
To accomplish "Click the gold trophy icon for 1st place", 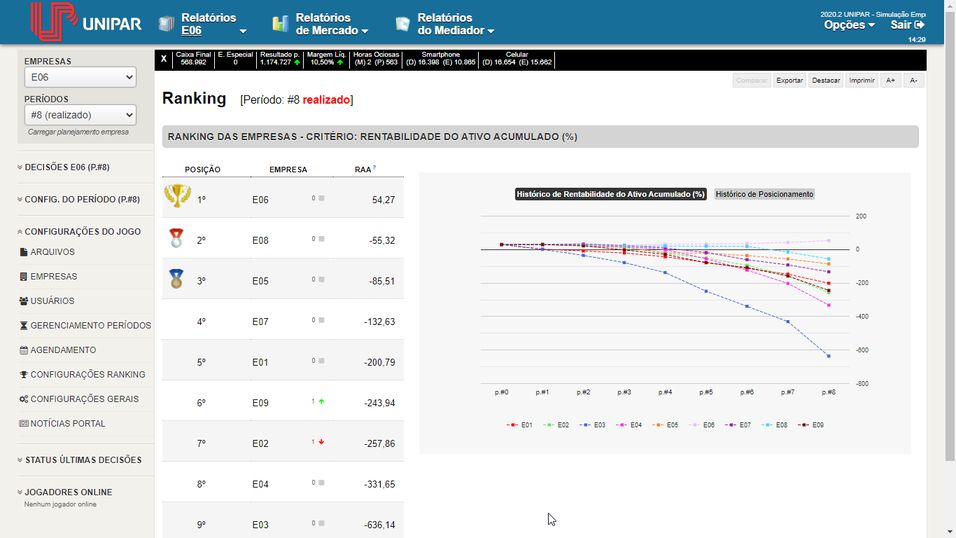I will tap(177, 196).
